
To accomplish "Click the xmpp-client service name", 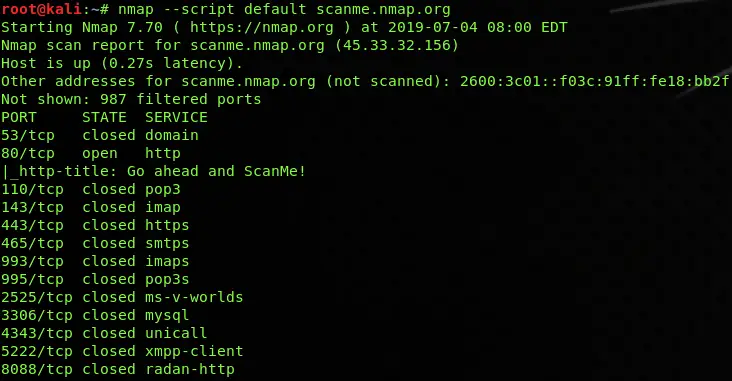I will click(x=194, y=351).
